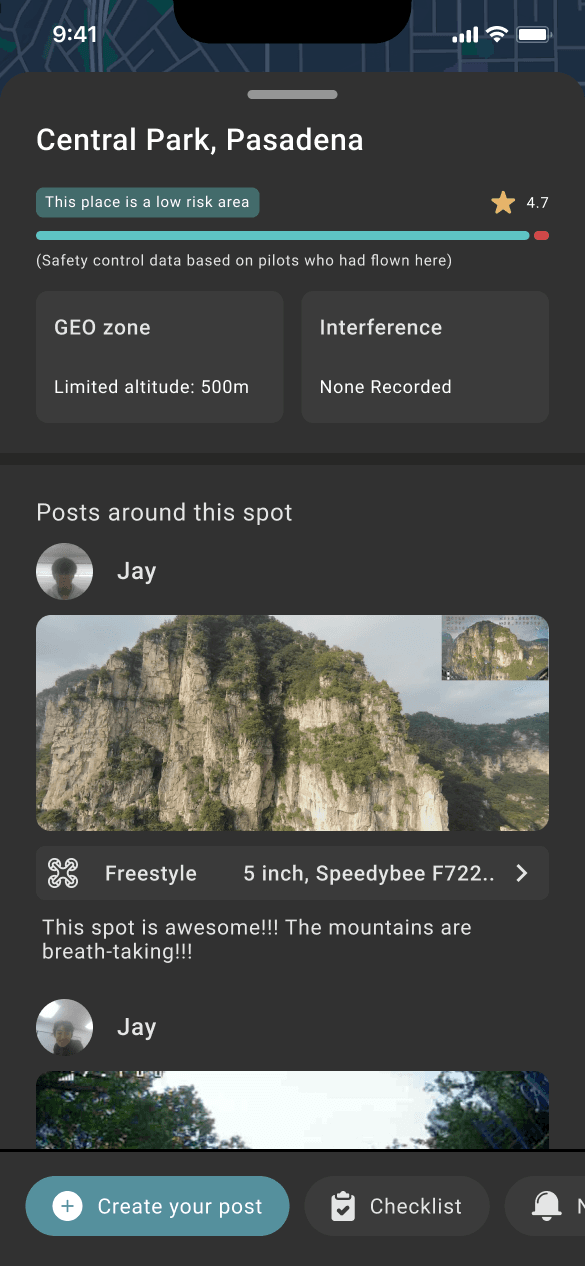This screenshot has width=585, height=1266.
Task: Open the Freestyle drone info row
Action: pyautogui.click(x=292, y=873)
